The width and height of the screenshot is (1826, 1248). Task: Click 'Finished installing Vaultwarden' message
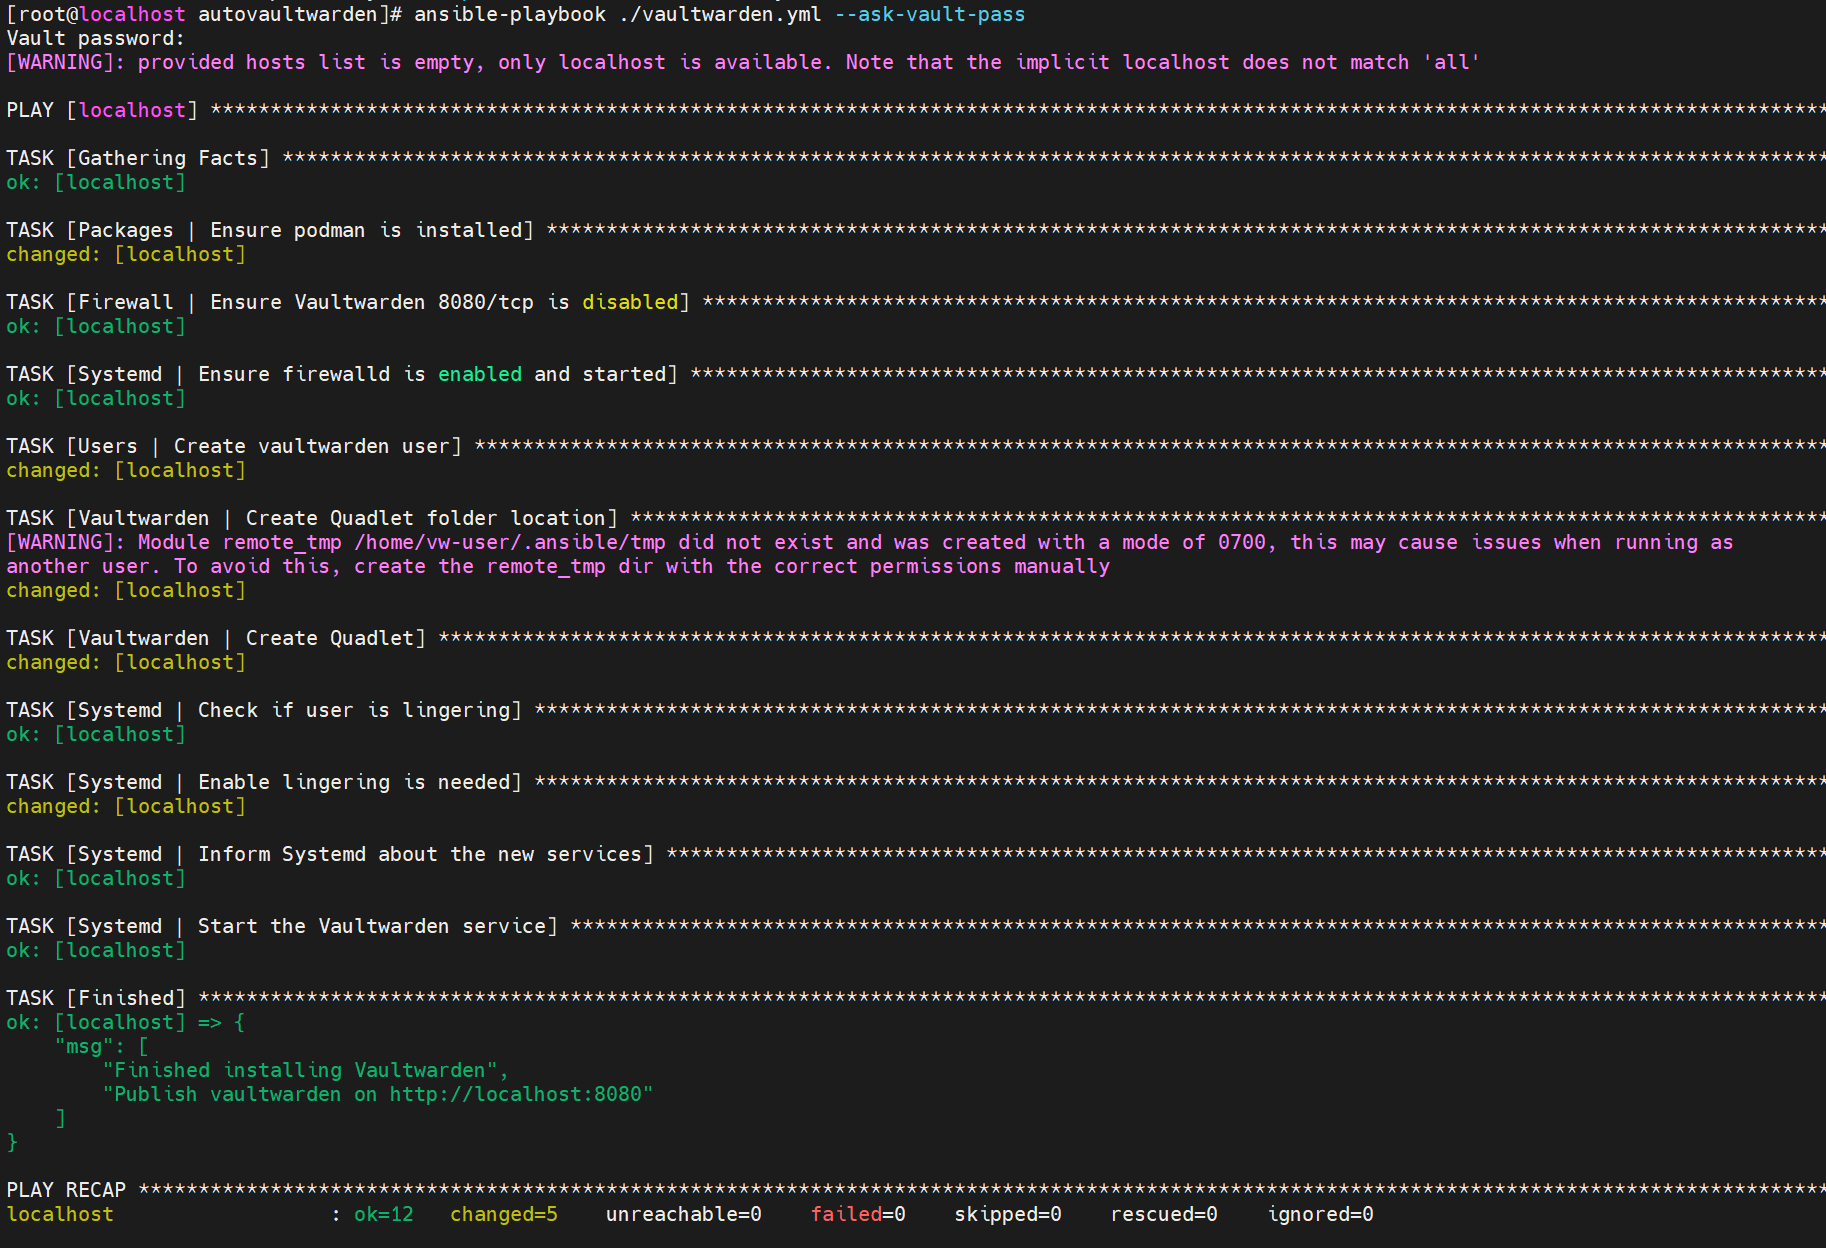tap(306, 1070)
